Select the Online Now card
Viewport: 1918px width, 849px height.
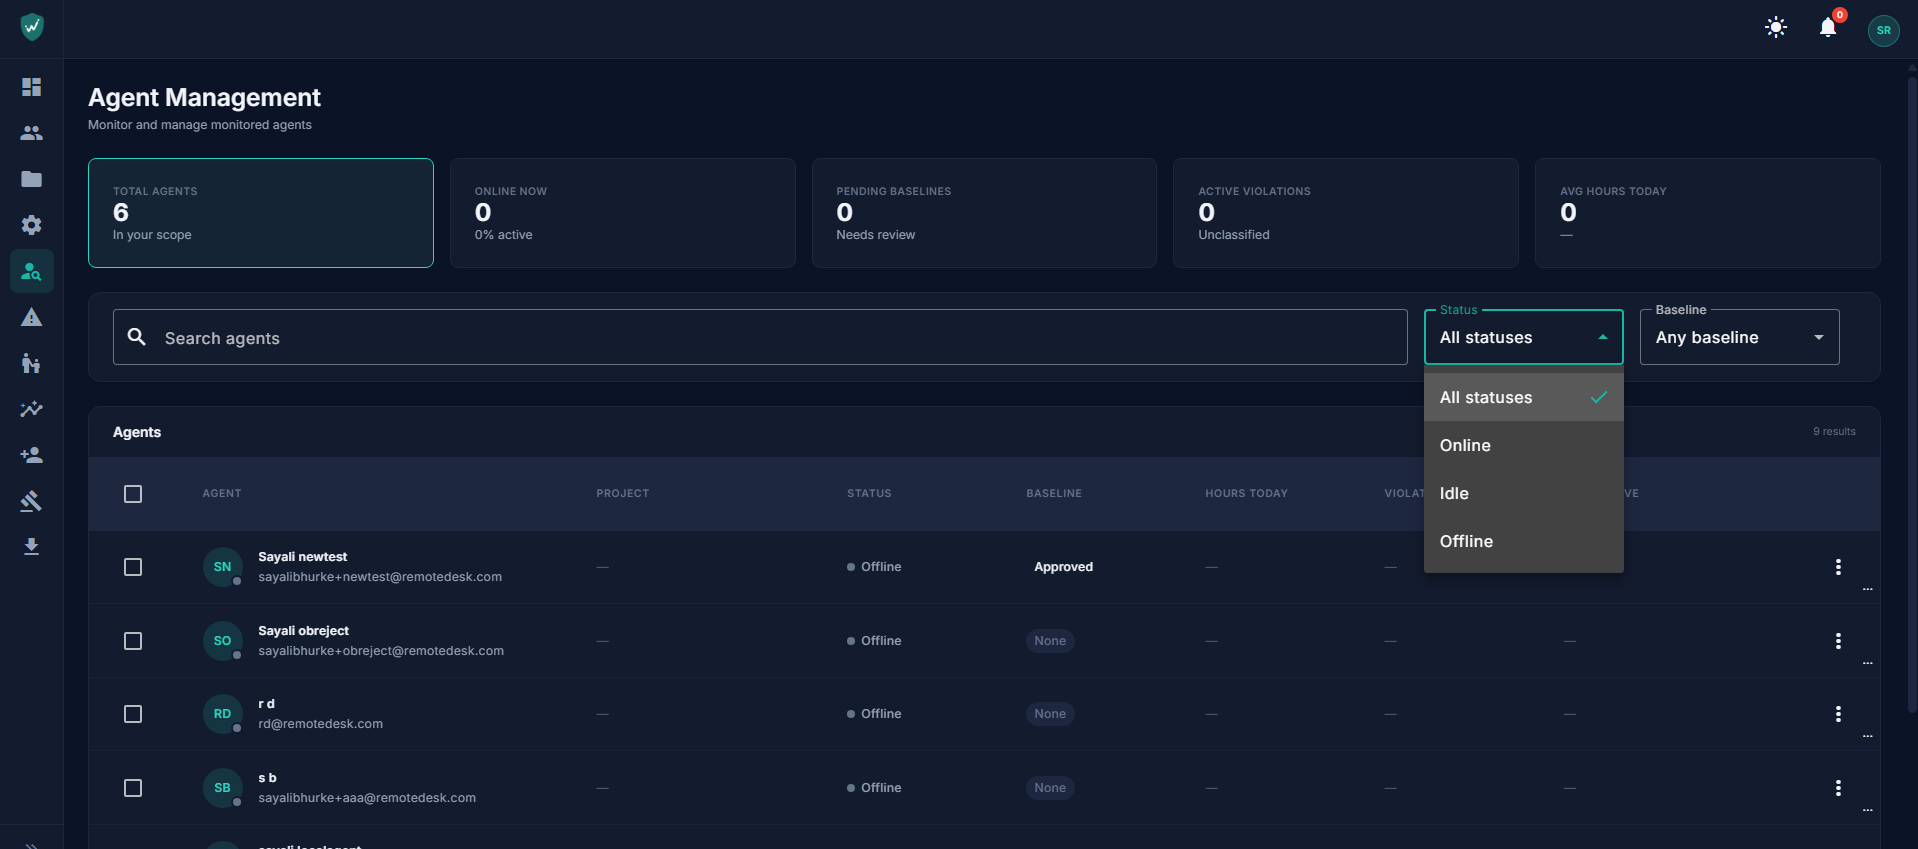pos(622,213)
